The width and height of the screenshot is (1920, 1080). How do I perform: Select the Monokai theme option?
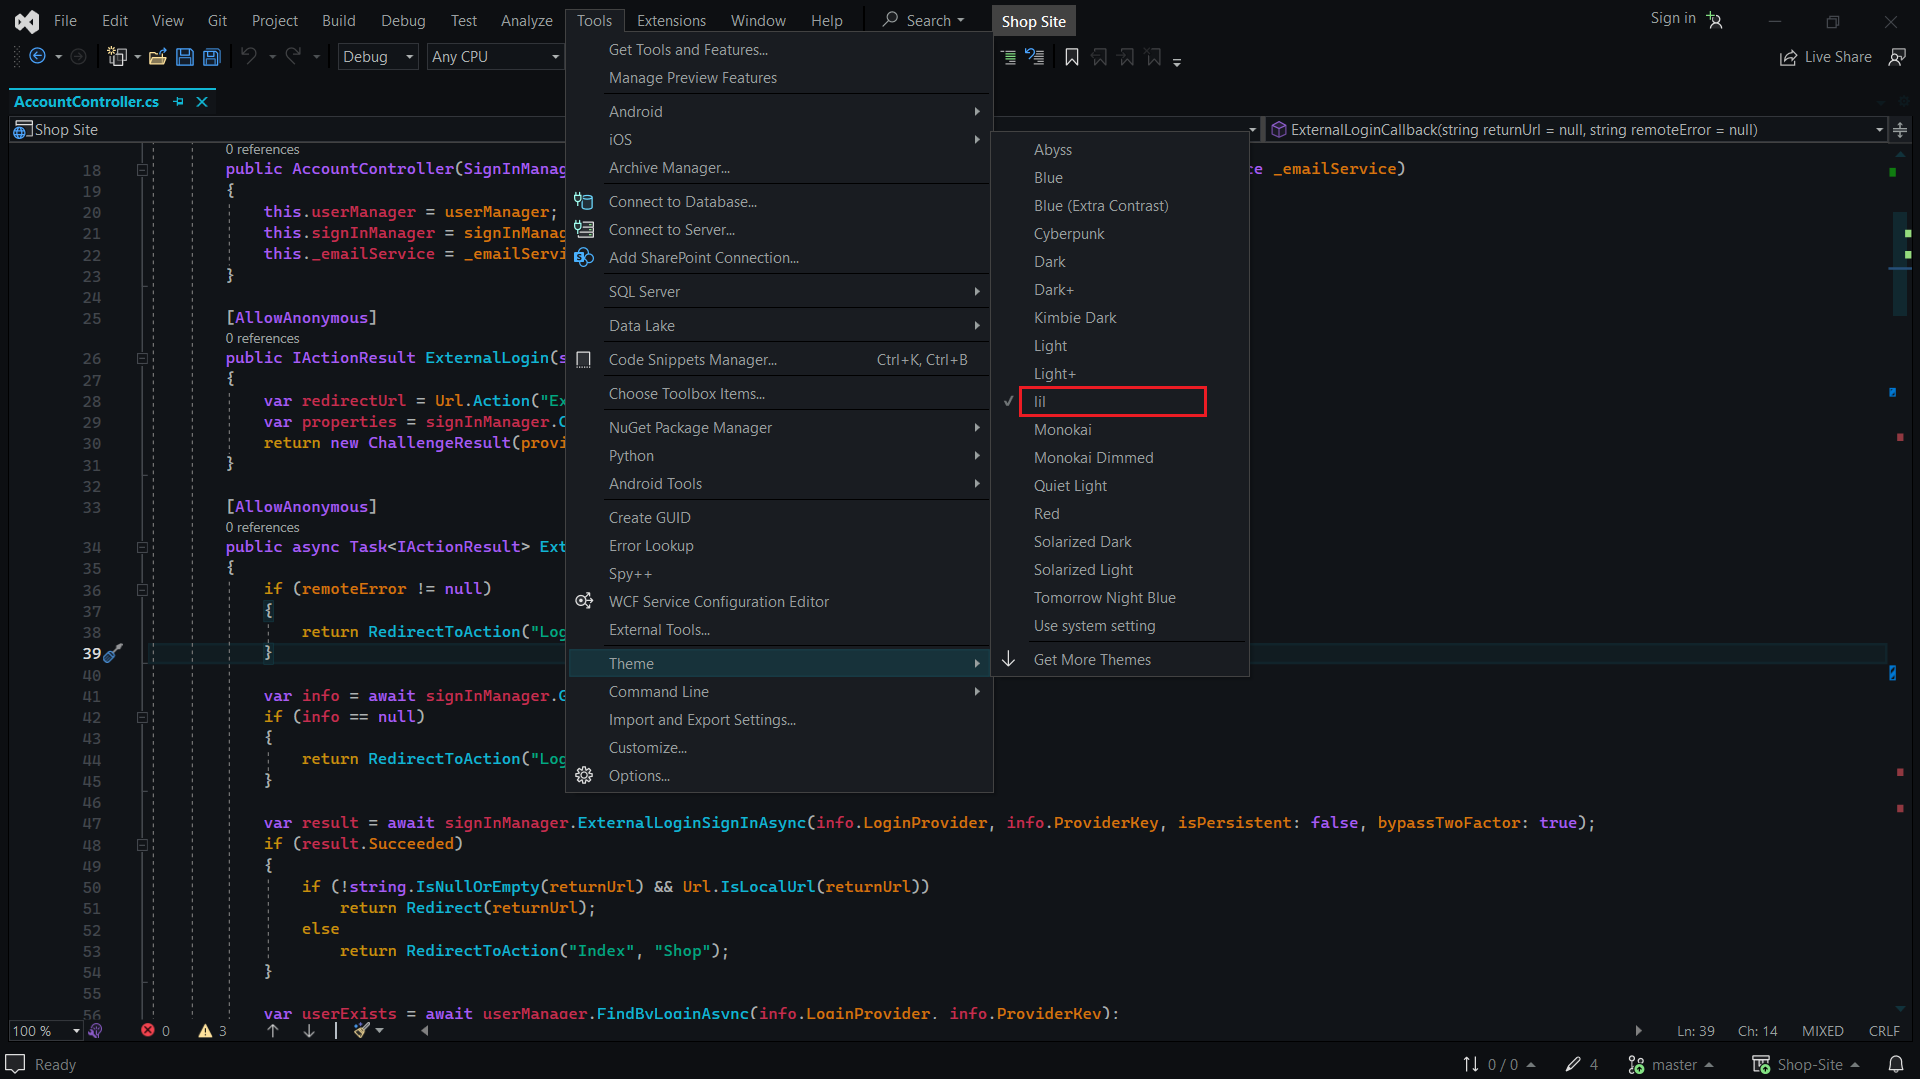[1062, 430]
